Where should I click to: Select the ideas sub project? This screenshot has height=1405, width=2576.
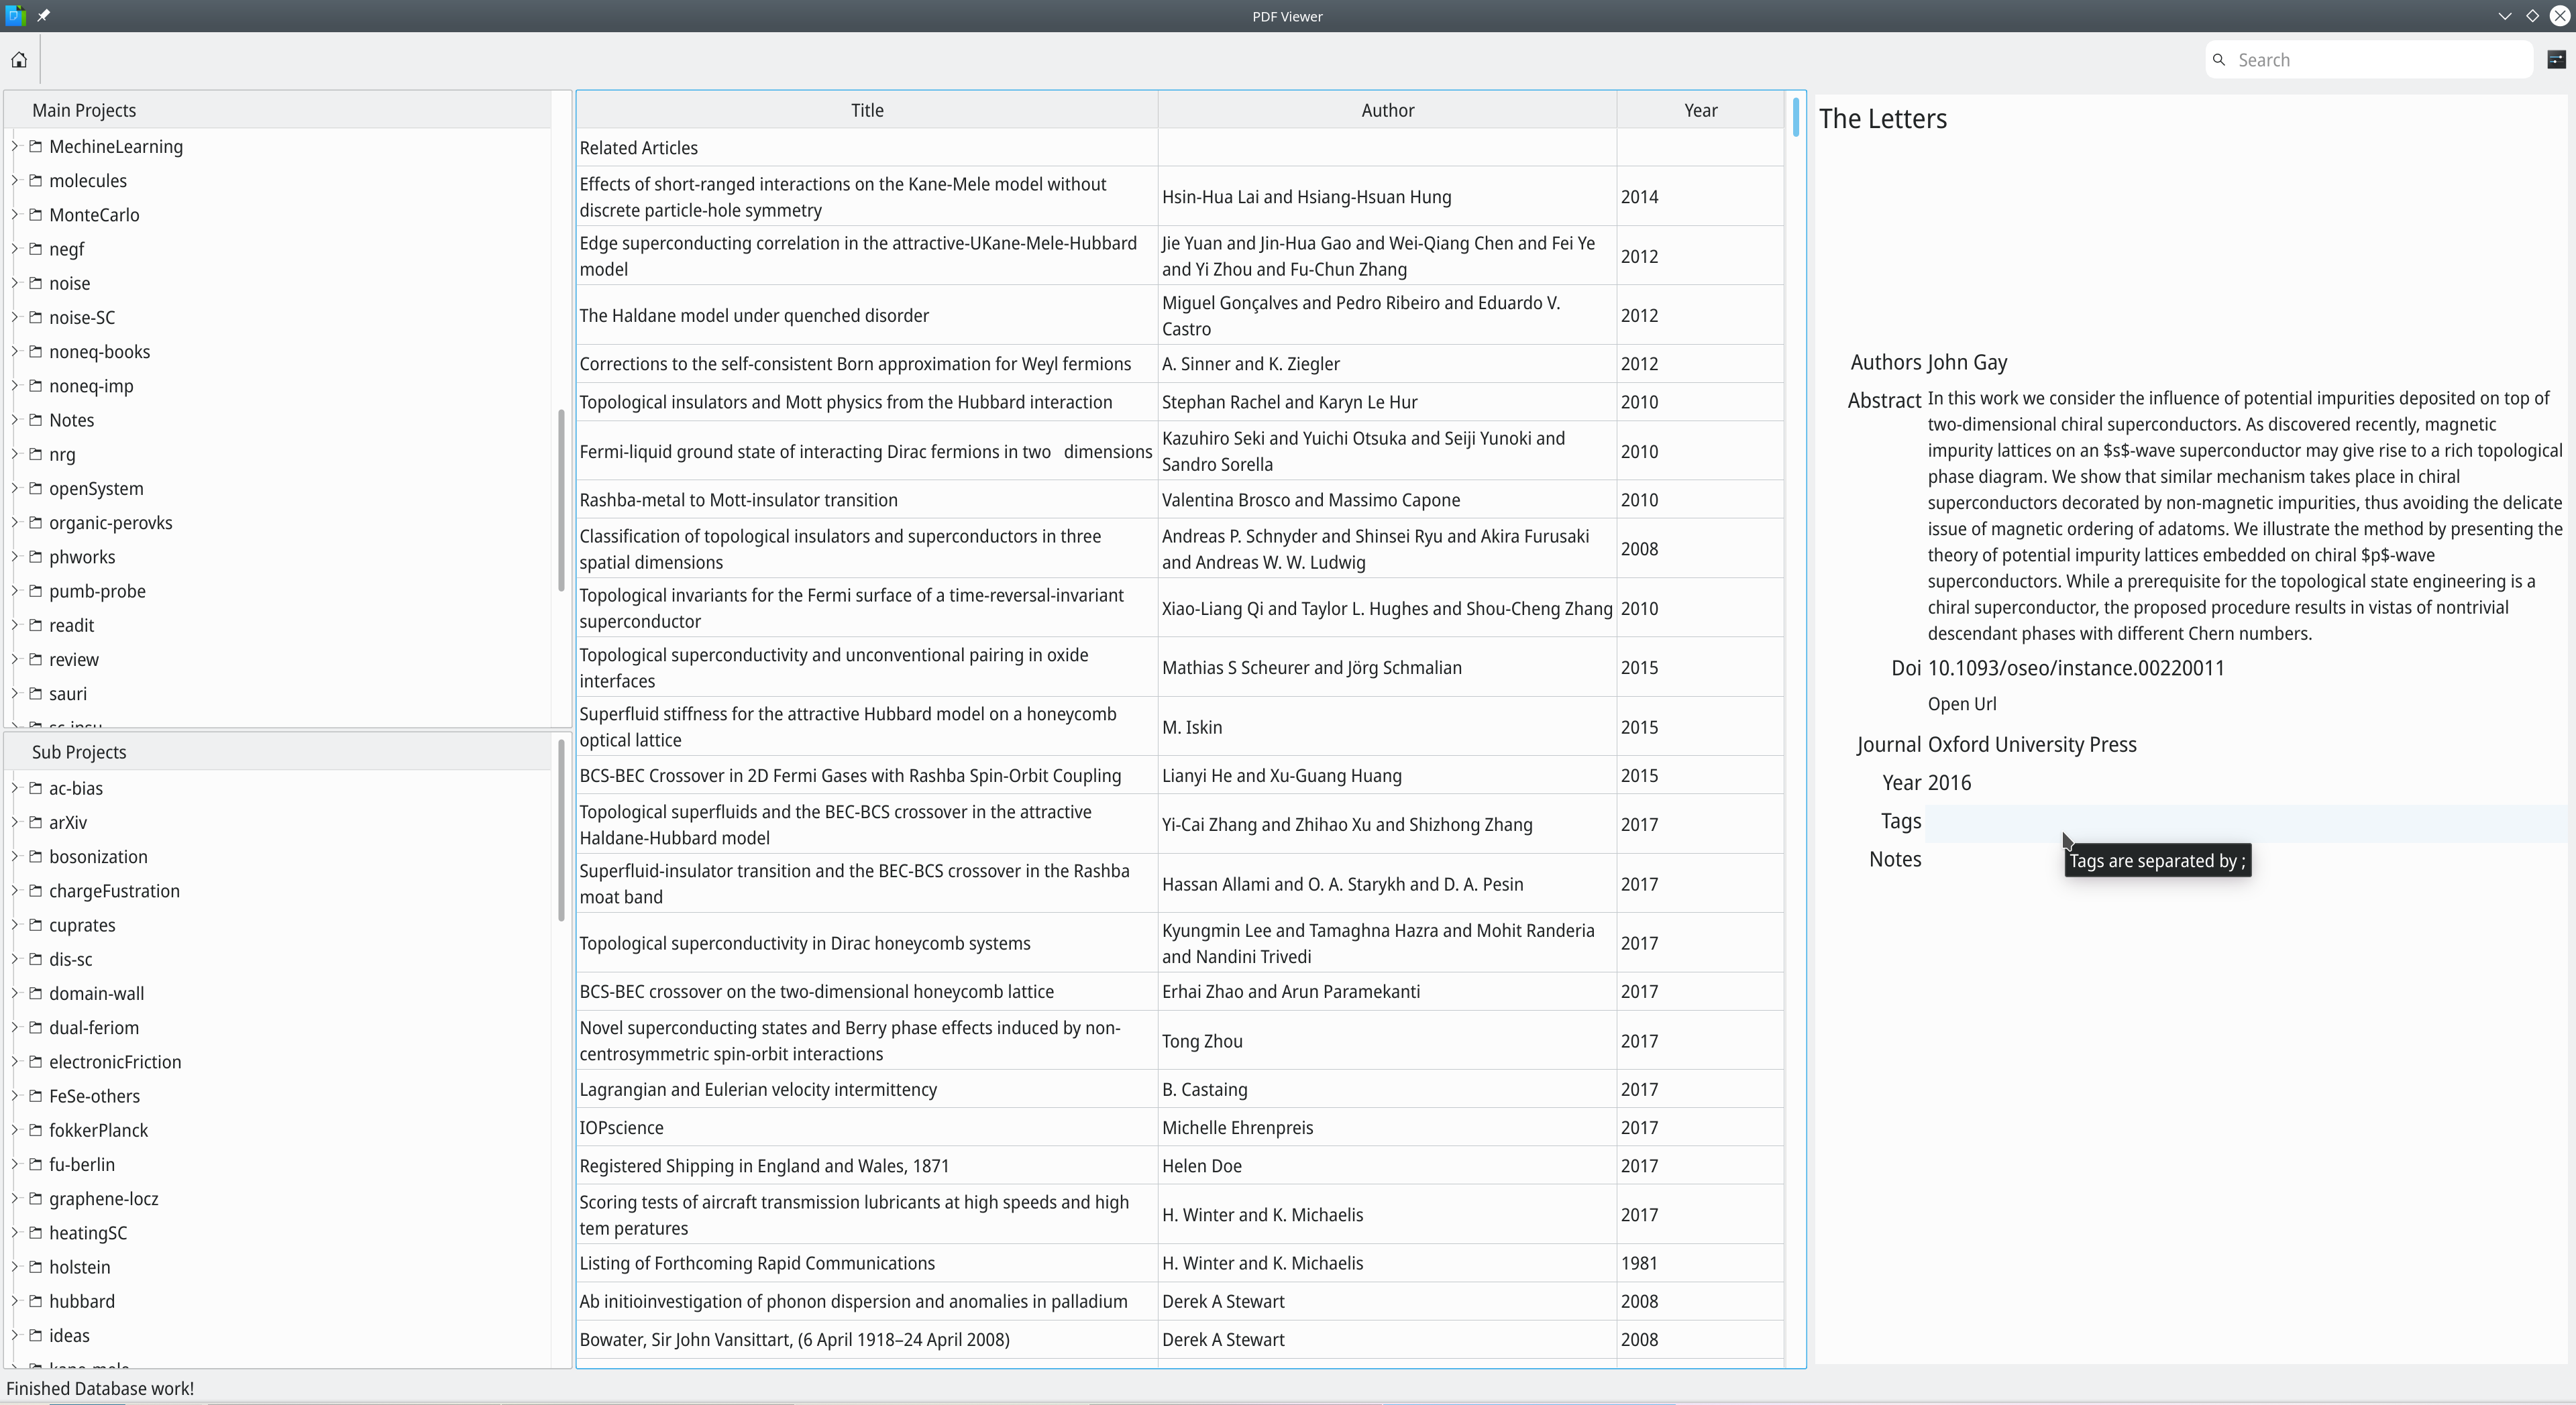[69, 1335]
